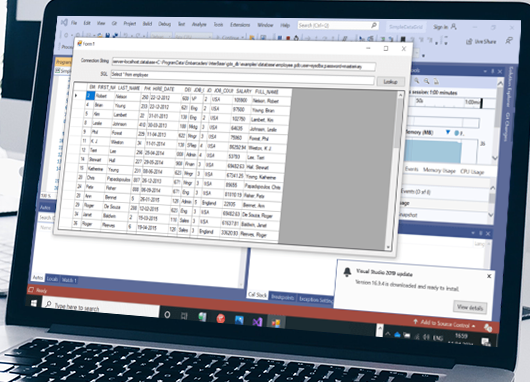The image size is (530, 382).
Task: Click the data grid scroll down arrow
Action: click(388, 247)
